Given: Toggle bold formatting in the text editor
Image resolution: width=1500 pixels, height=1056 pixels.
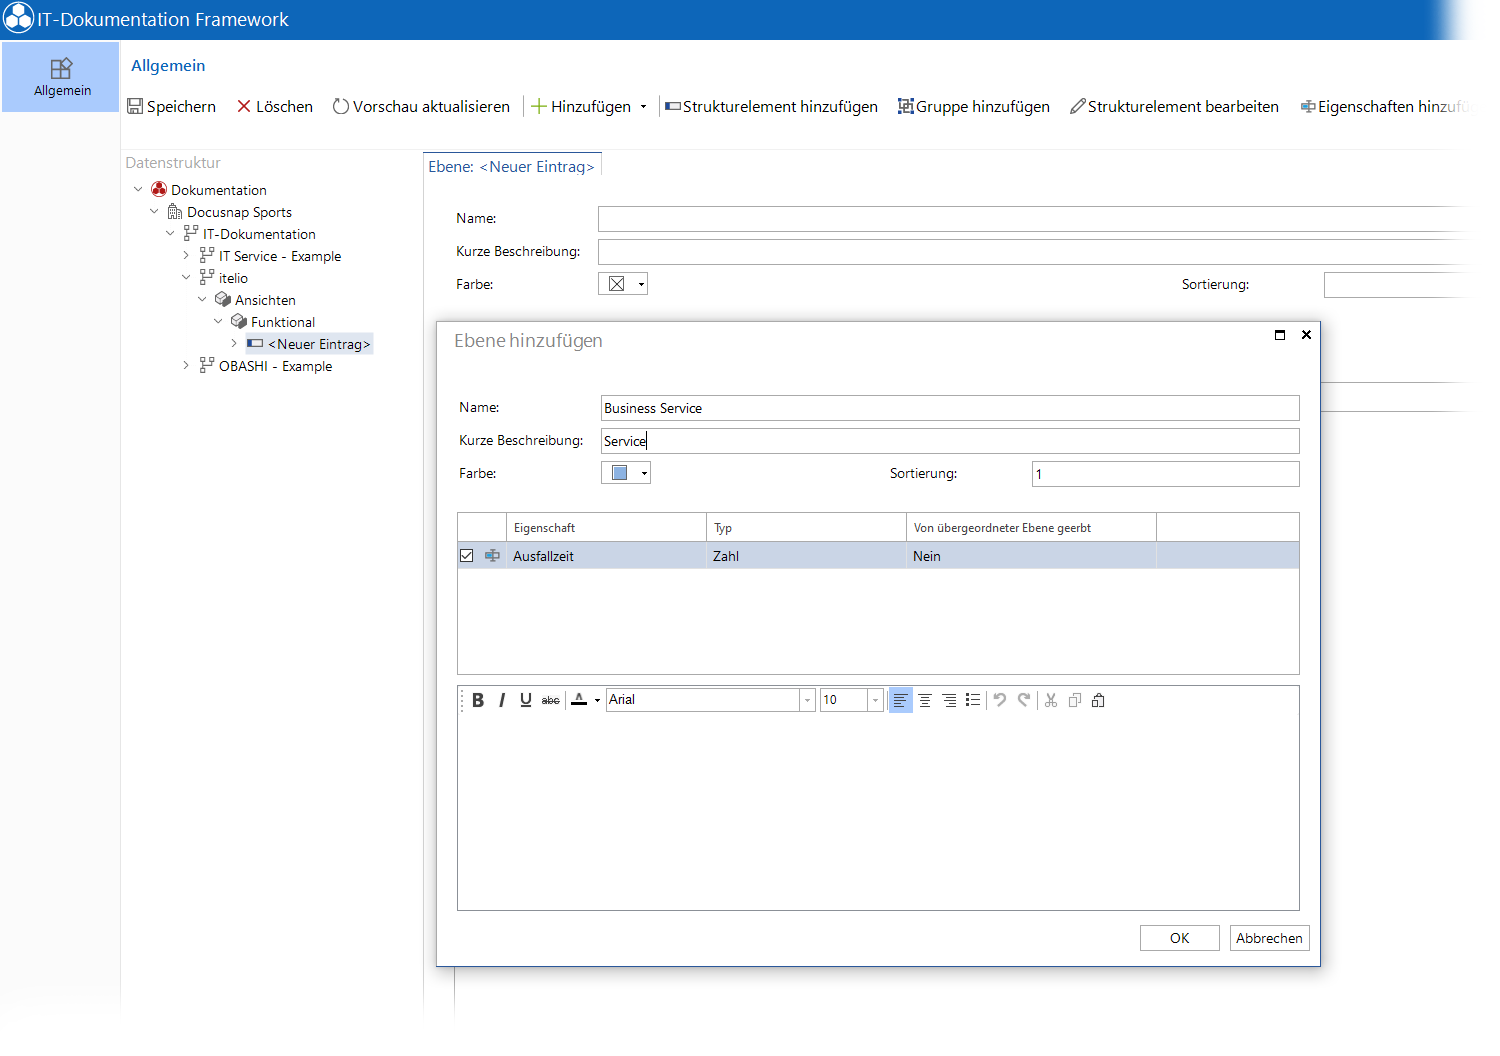Looking at the screenshot, I should point(478,700).
